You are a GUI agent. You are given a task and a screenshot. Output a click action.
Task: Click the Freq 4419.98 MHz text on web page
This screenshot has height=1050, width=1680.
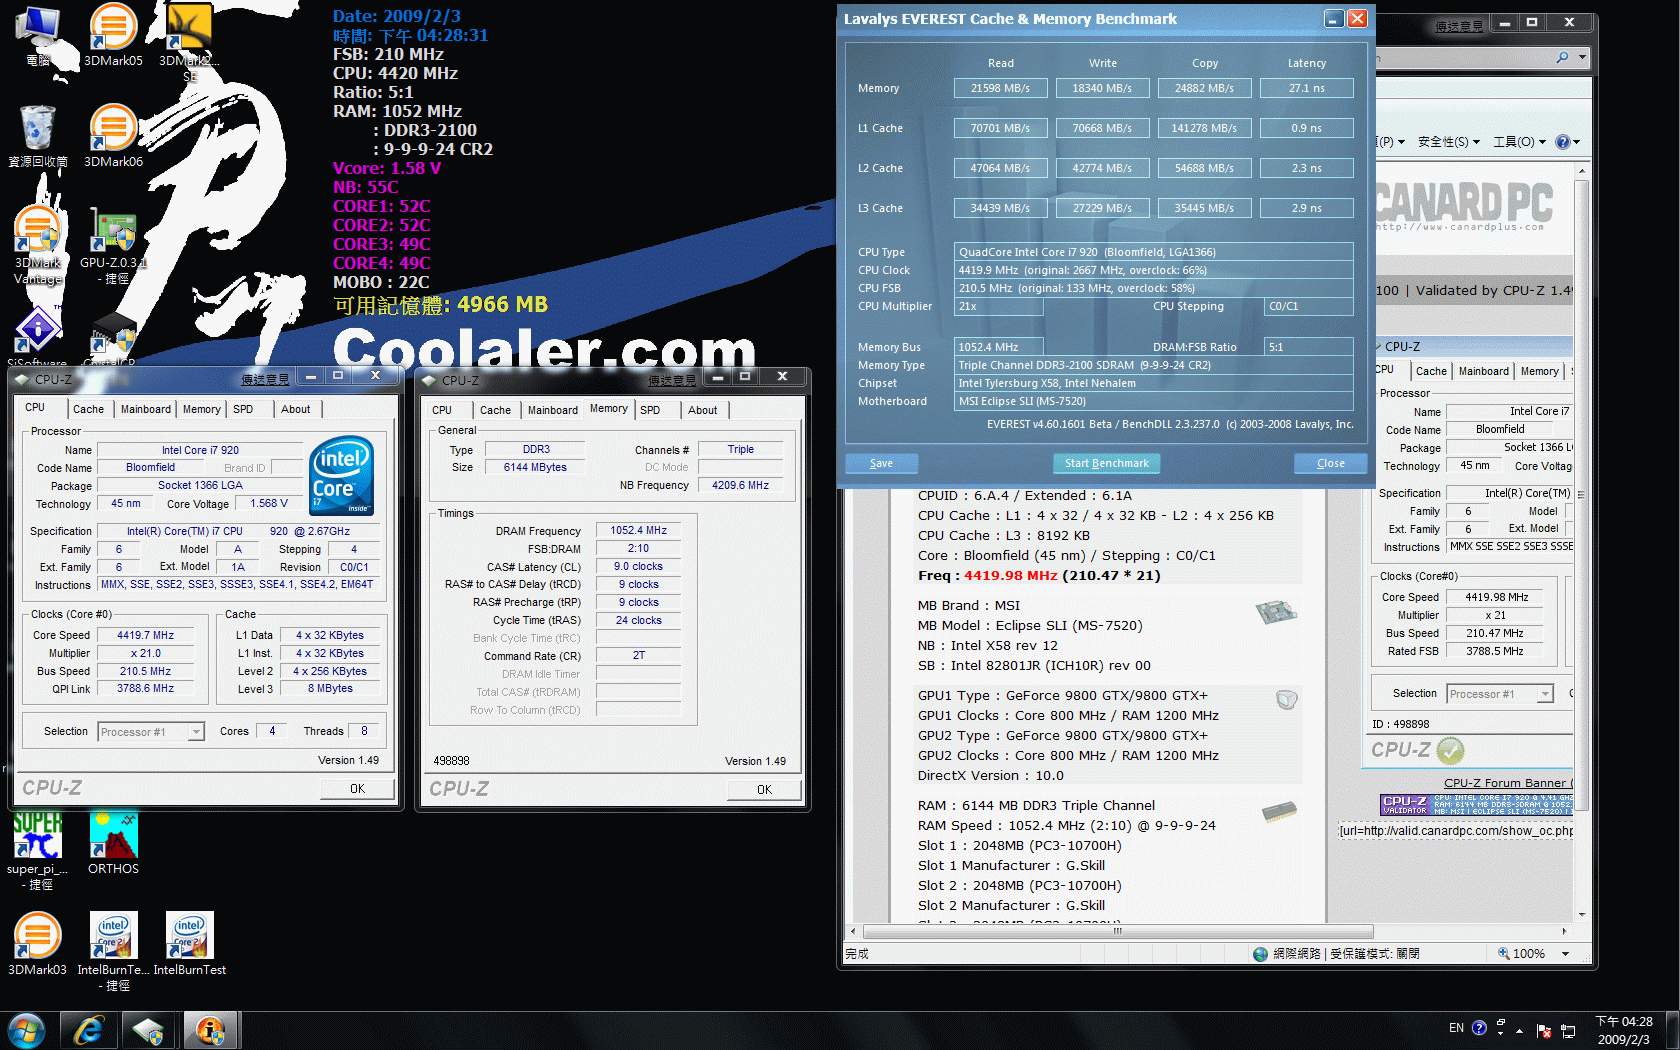1039,575
